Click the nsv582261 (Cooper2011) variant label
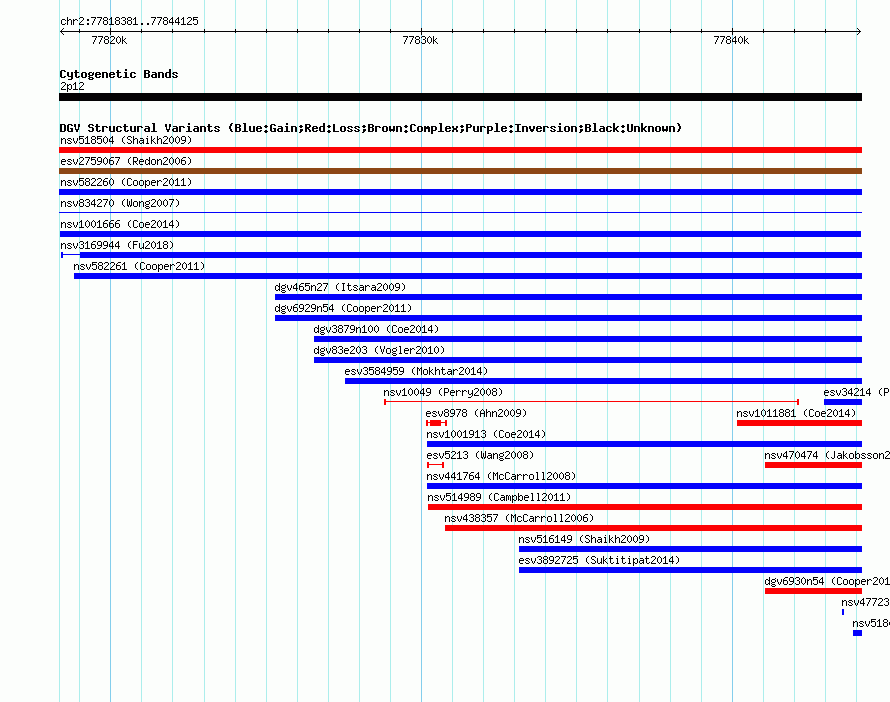The width and height of the screenshot is (890, 702). [x=139, y=266]
